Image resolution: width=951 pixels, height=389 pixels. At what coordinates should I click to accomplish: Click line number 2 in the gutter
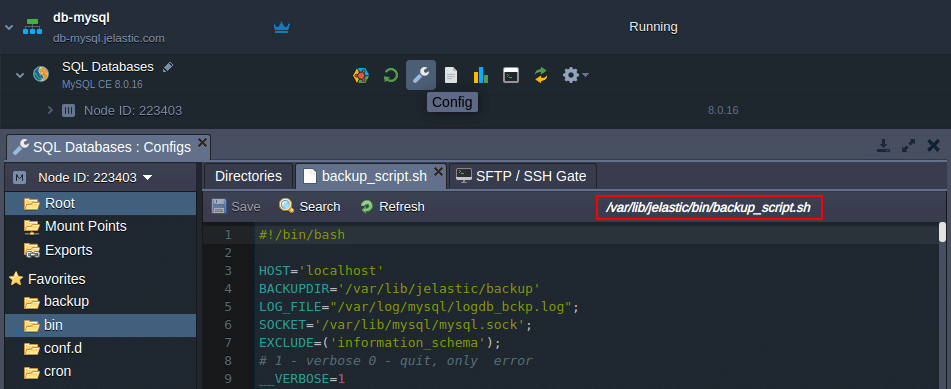[228, 252]
